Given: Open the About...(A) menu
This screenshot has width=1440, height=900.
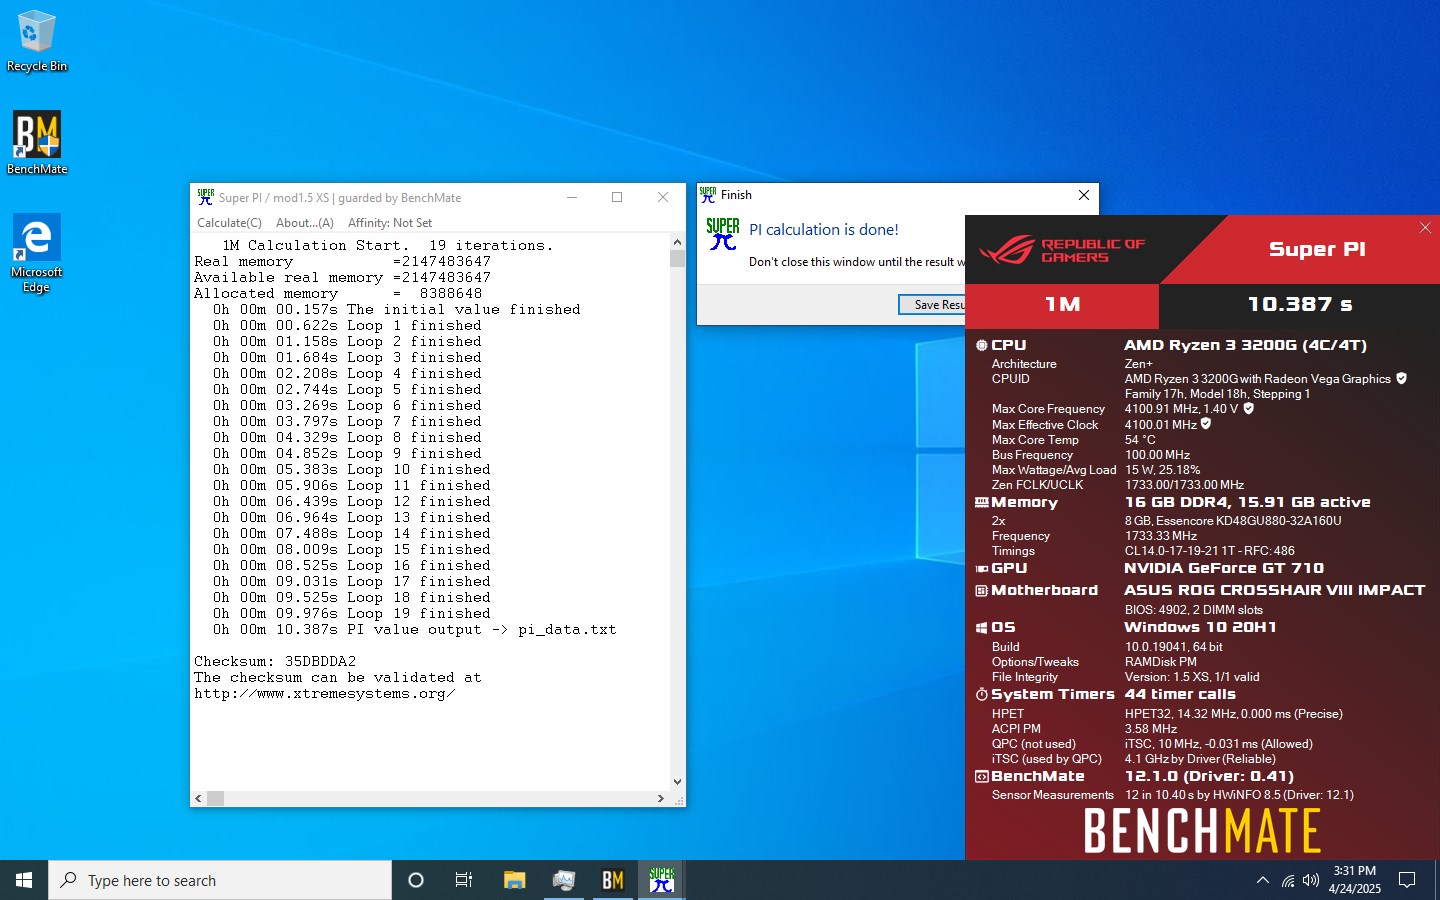Looking at the screenshot, I should coord(305,223).
